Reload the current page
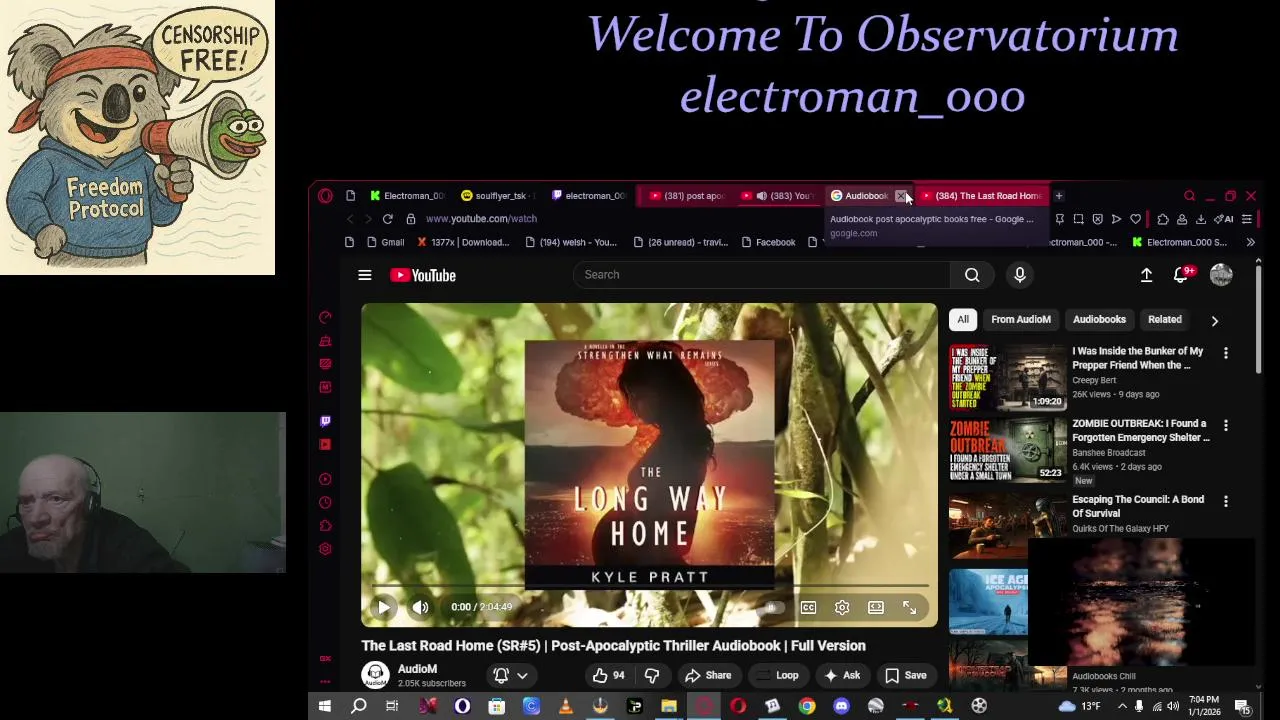 [387, 219]
